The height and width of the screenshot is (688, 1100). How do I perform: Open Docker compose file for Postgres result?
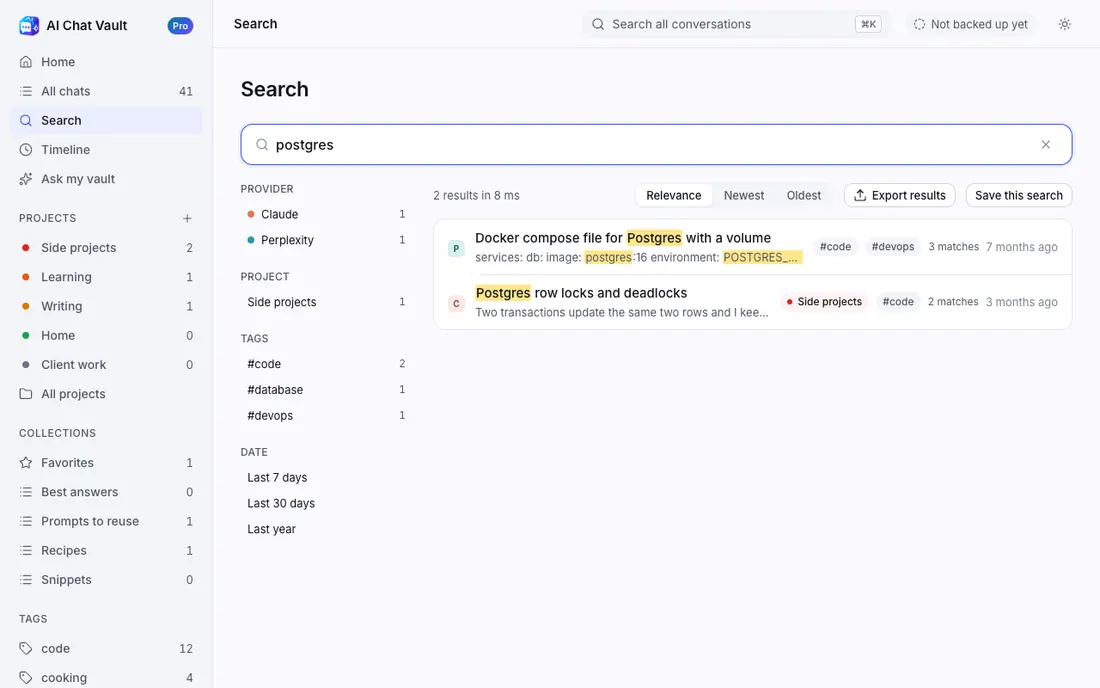click(753, 247)
